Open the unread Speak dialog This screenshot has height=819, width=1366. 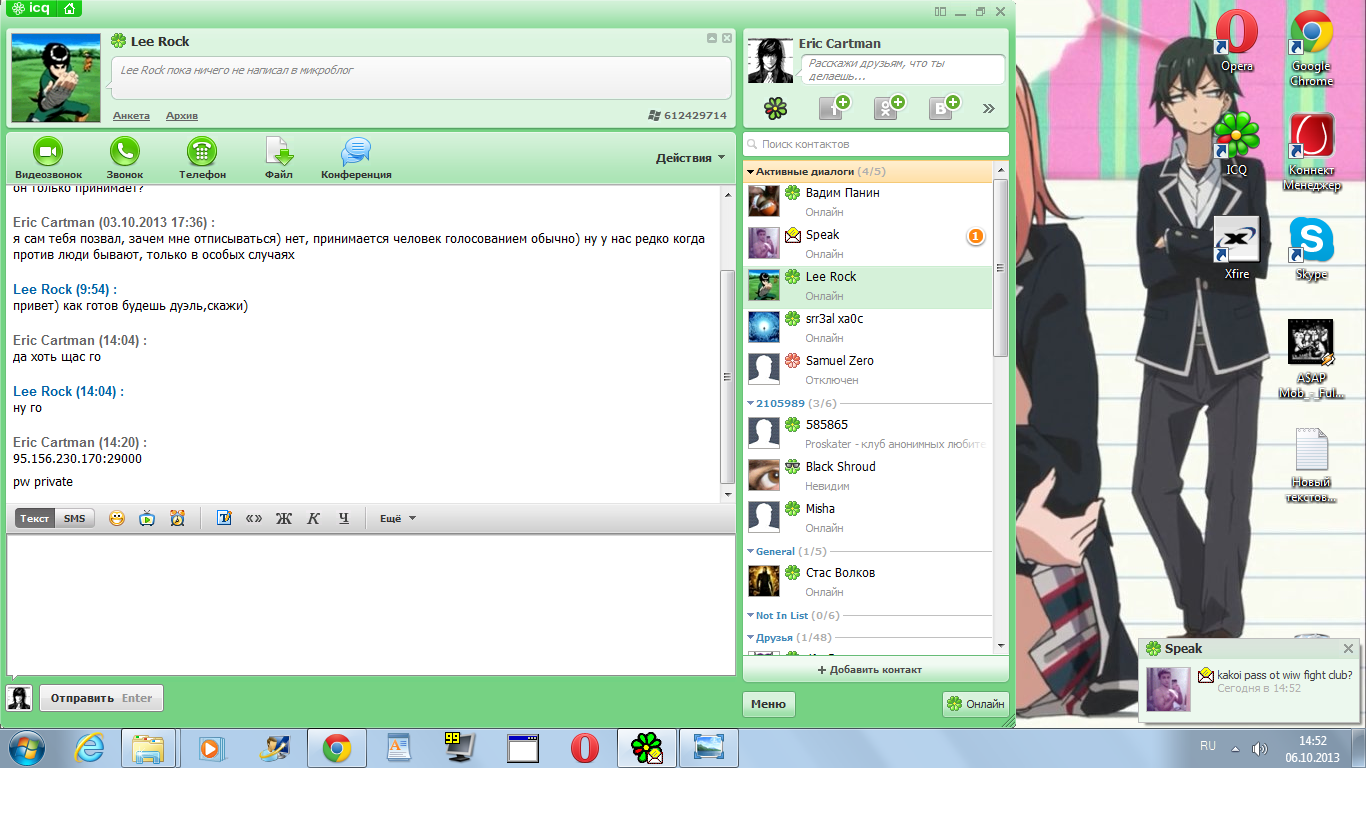point(868,244)
